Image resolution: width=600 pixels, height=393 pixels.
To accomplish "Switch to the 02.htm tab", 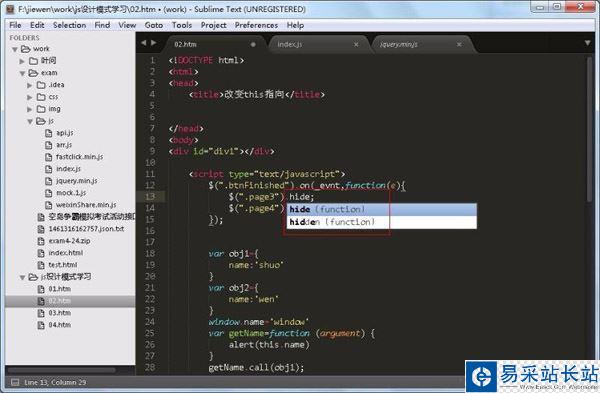I will pos(214,44).
